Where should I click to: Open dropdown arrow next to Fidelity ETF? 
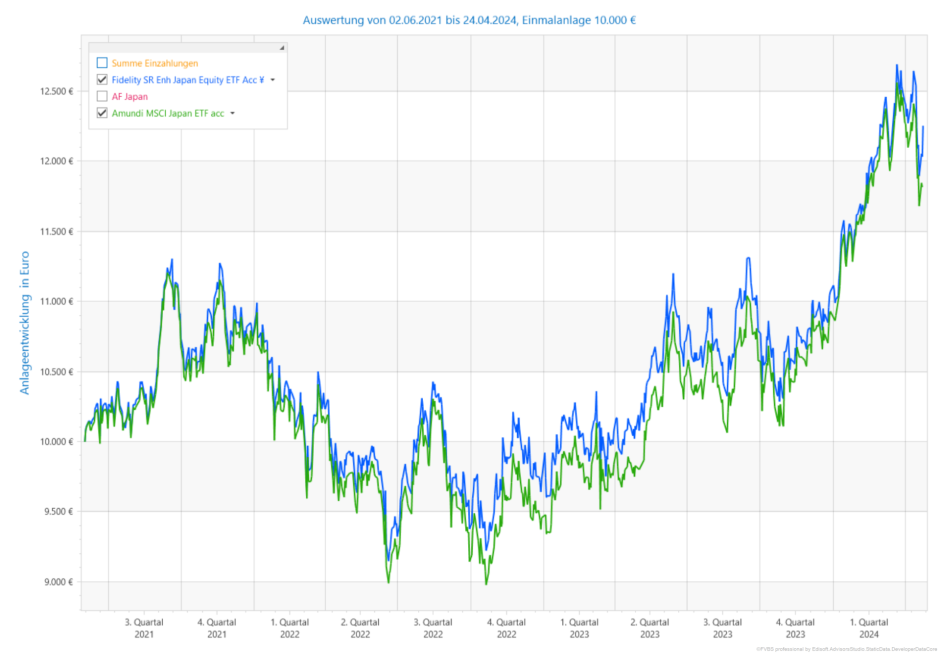coord(272,80)
